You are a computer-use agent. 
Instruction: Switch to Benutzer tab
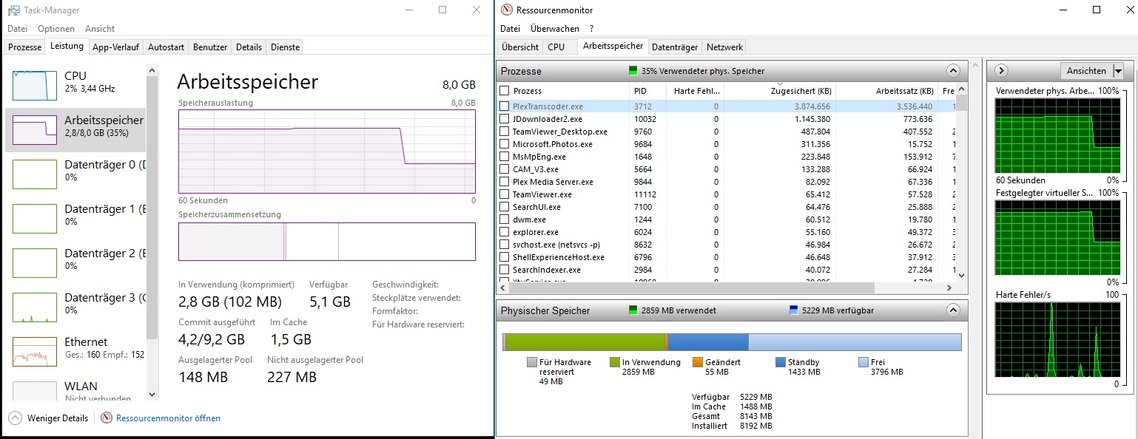(x=210, y=47)
